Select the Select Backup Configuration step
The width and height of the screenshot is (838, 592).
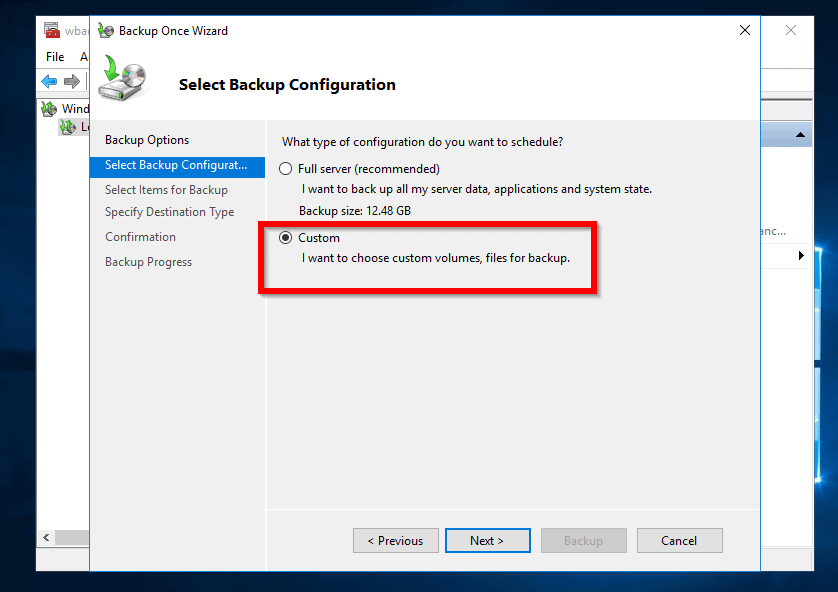point(176,165)
